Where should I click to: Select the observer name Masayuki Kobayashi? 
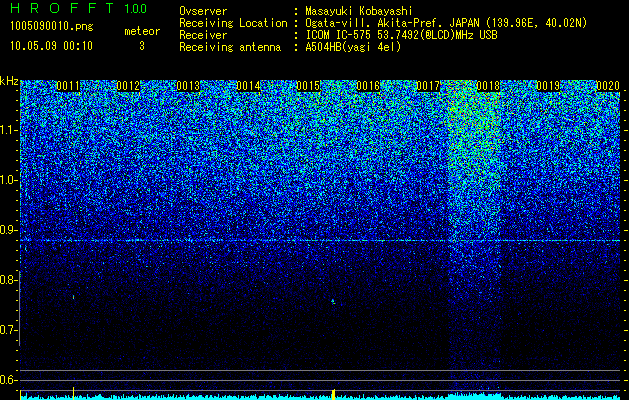(359, 12)
